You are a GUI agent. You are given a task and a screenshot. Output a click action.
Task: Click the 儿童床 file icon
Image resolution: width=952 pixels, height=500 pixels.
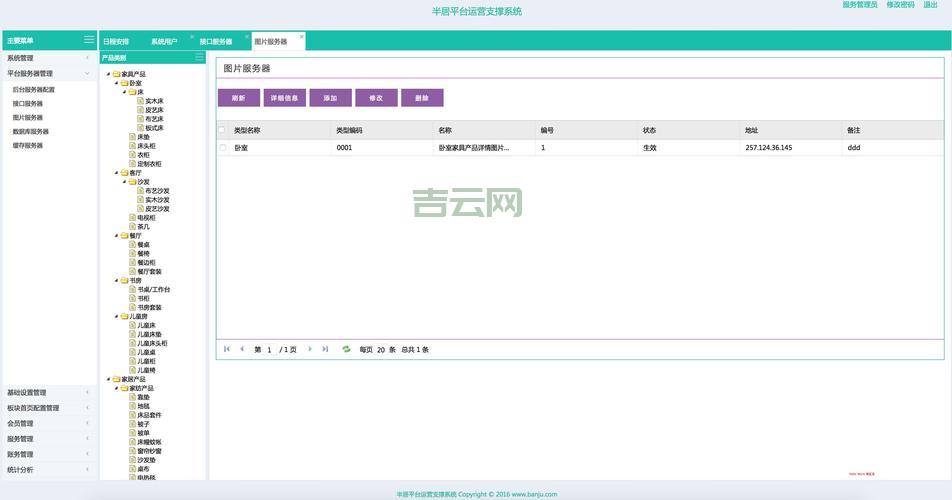tap(132, 325)
